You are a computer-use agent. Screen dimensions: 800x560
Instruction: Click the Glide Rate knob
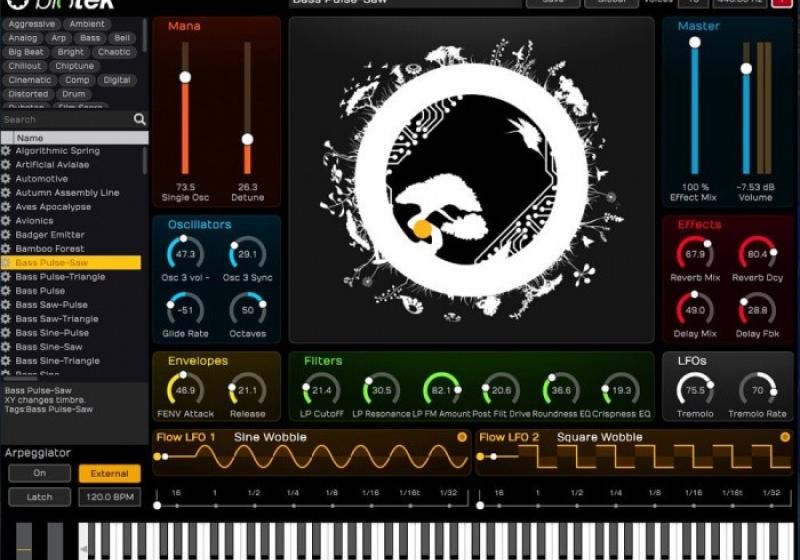pos(185,310)
